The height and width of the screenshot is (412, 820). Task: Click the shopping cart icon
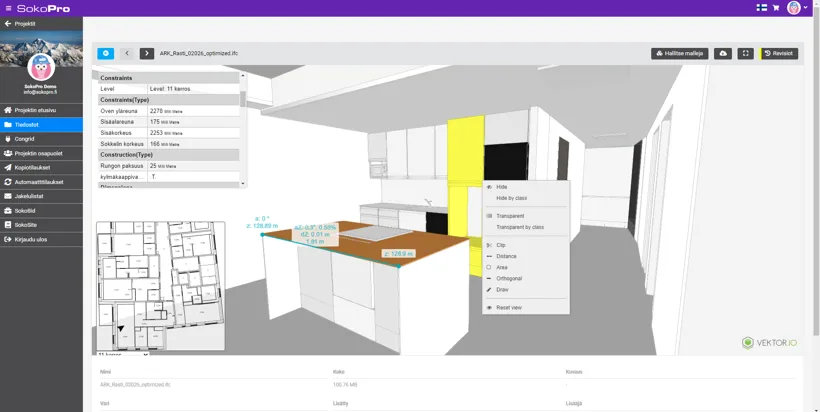click(776, 8)
